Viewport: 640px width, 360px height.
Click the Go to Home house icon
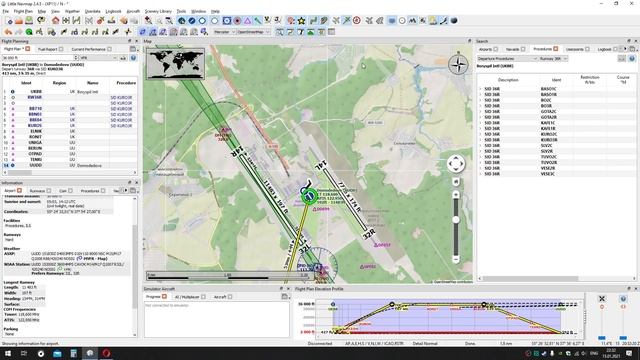point(56,21)
